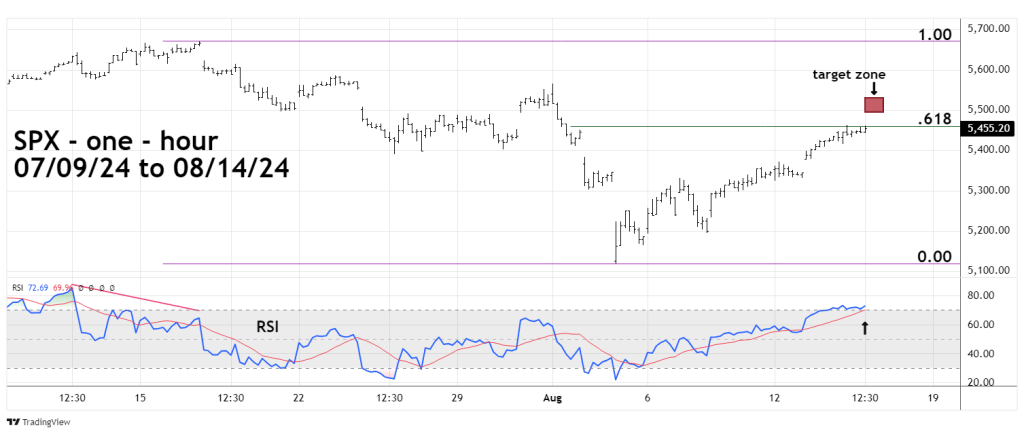Image resolution: width=1024 pixels, height=434 pixels.
Task: Click the down arrow below target zone text
Action: pyautogui.click(x=873, y=88)
